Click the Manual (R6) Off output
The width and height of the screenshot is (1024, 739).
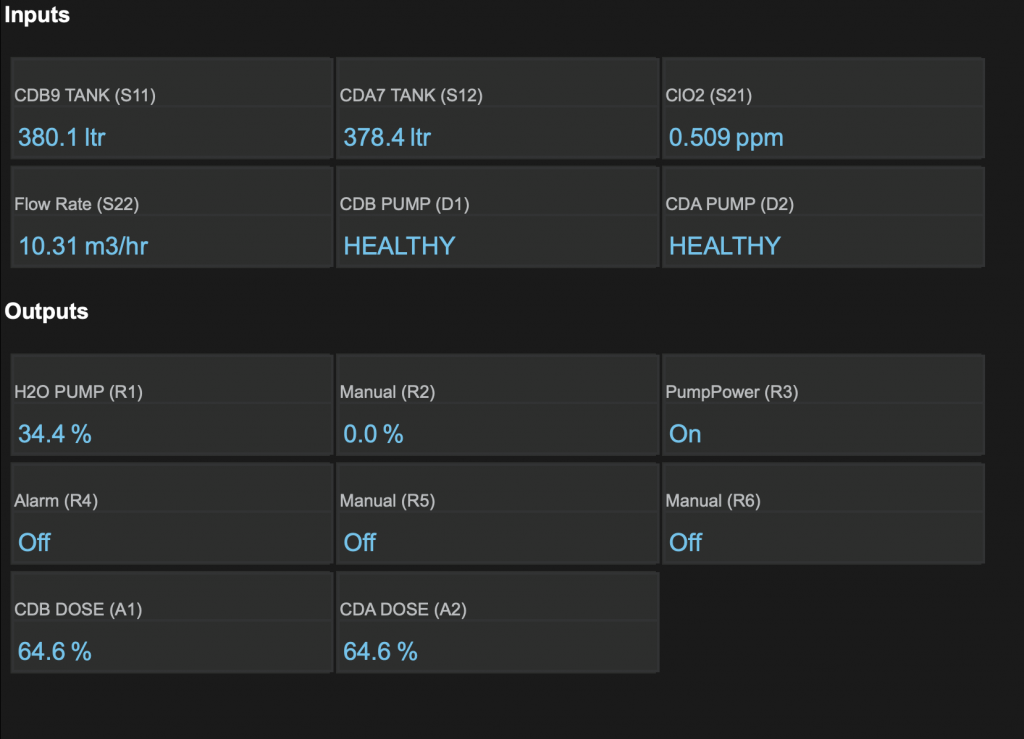[686, 542]
